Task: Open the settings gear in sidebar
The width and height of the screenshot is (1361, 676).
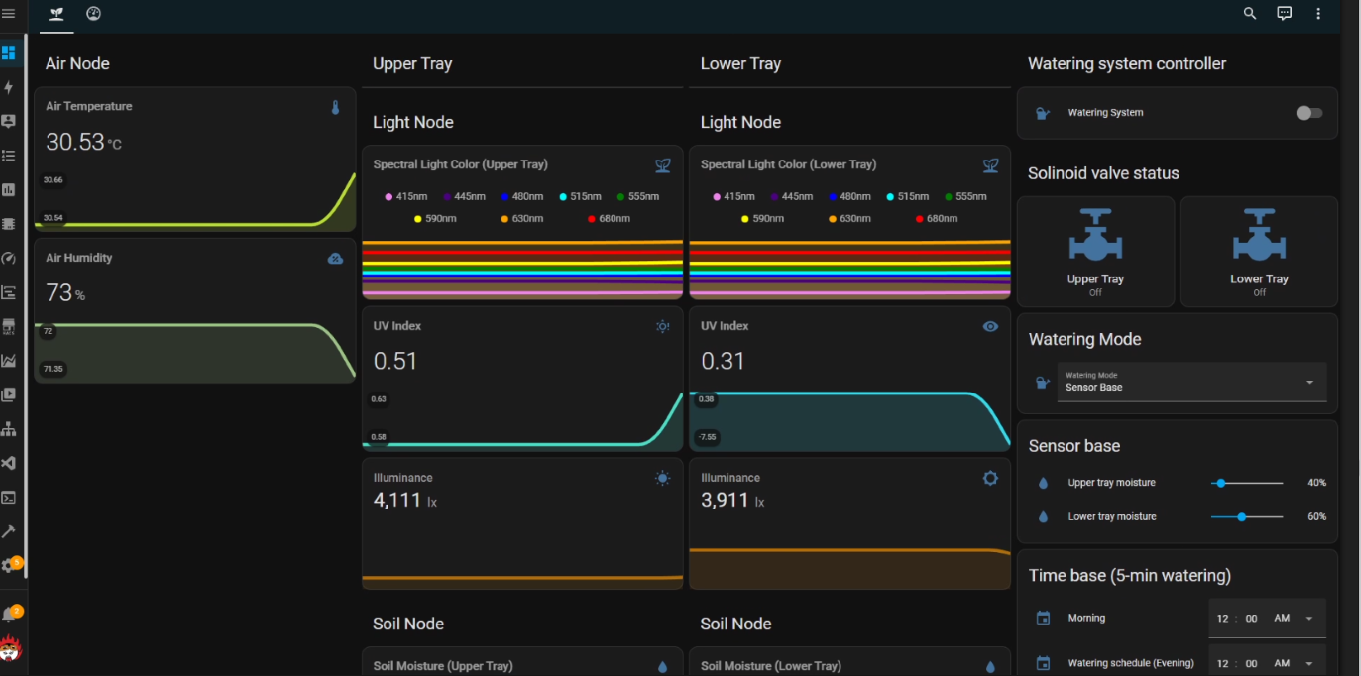Action: pyautogui.click(x=9, y=565)
